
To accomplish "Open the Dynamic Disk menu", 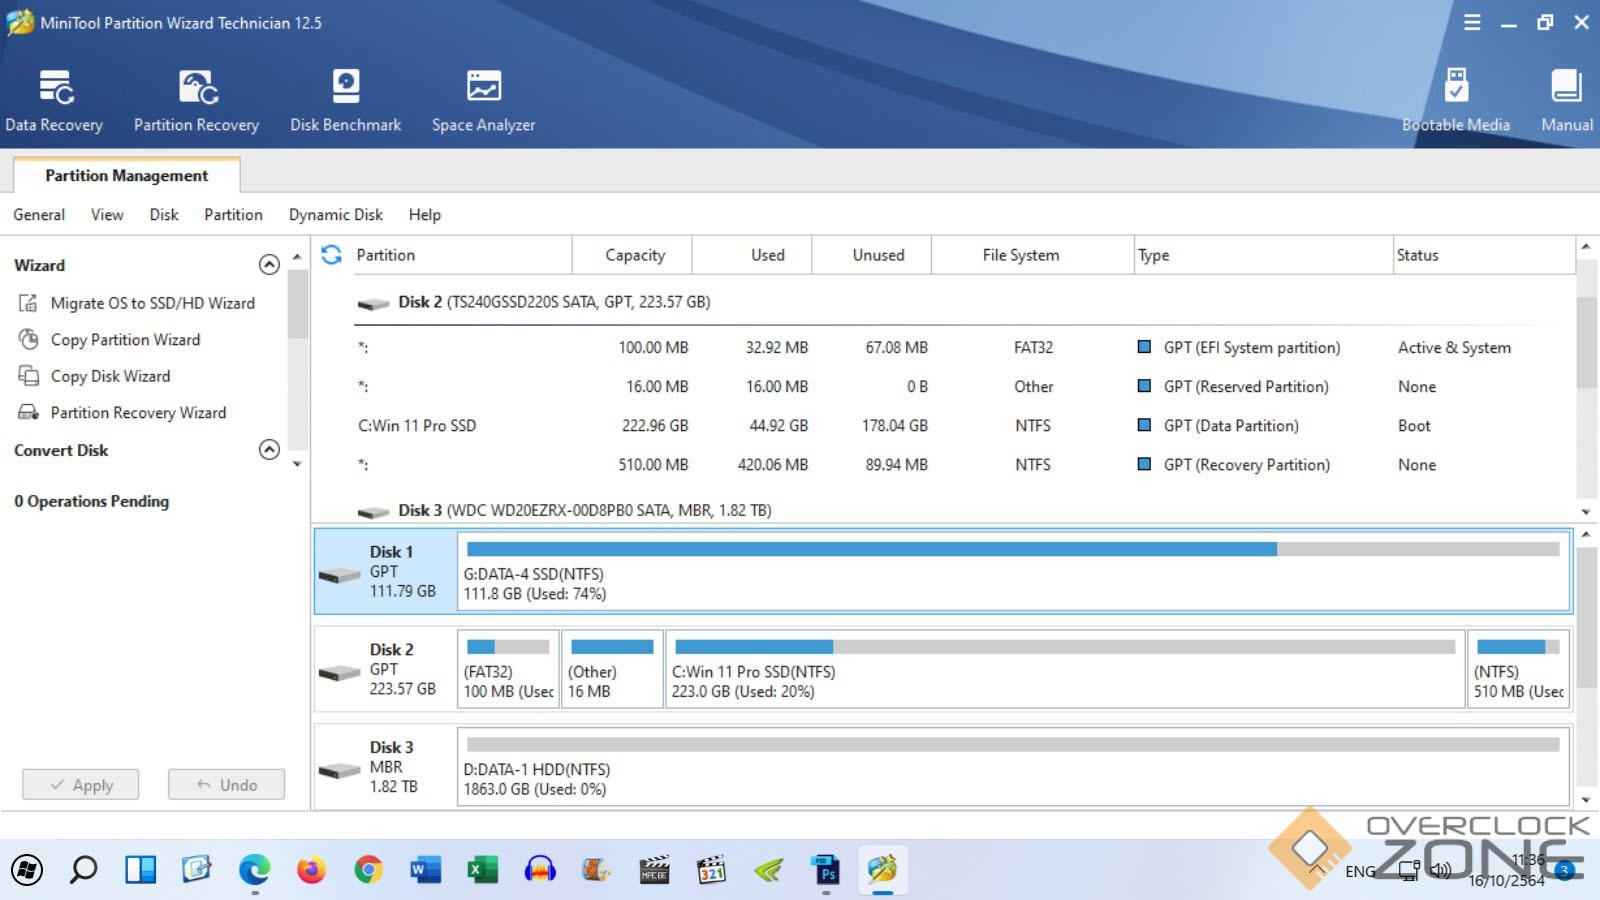I will click(335, 215).
